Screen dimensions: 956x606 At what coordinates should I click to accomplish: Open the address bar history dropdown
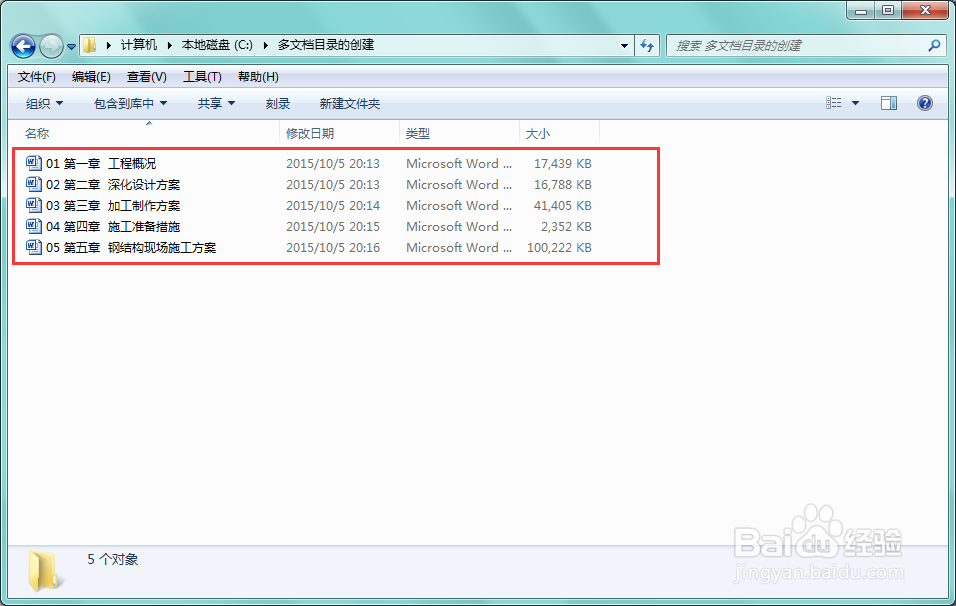pos(624,46)
